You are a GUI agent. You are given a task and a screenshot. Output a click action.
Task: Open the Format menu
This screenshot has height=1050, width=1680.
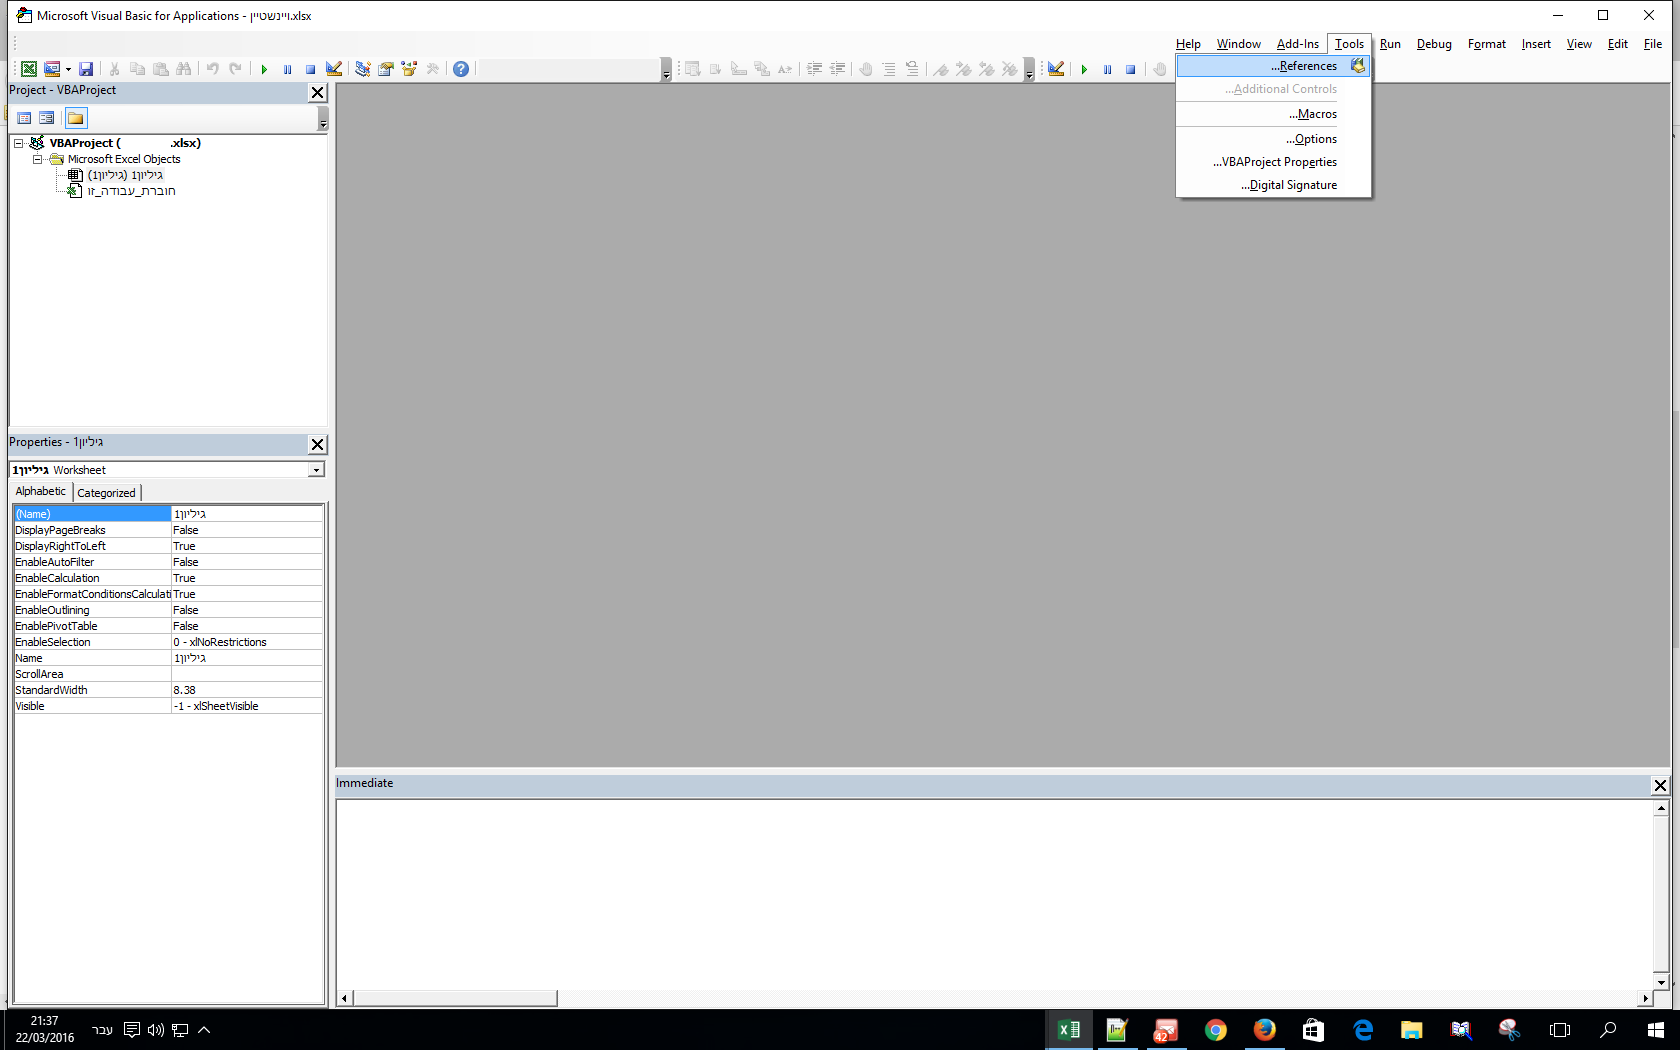pyautogui.click(x=1487, y=44)
